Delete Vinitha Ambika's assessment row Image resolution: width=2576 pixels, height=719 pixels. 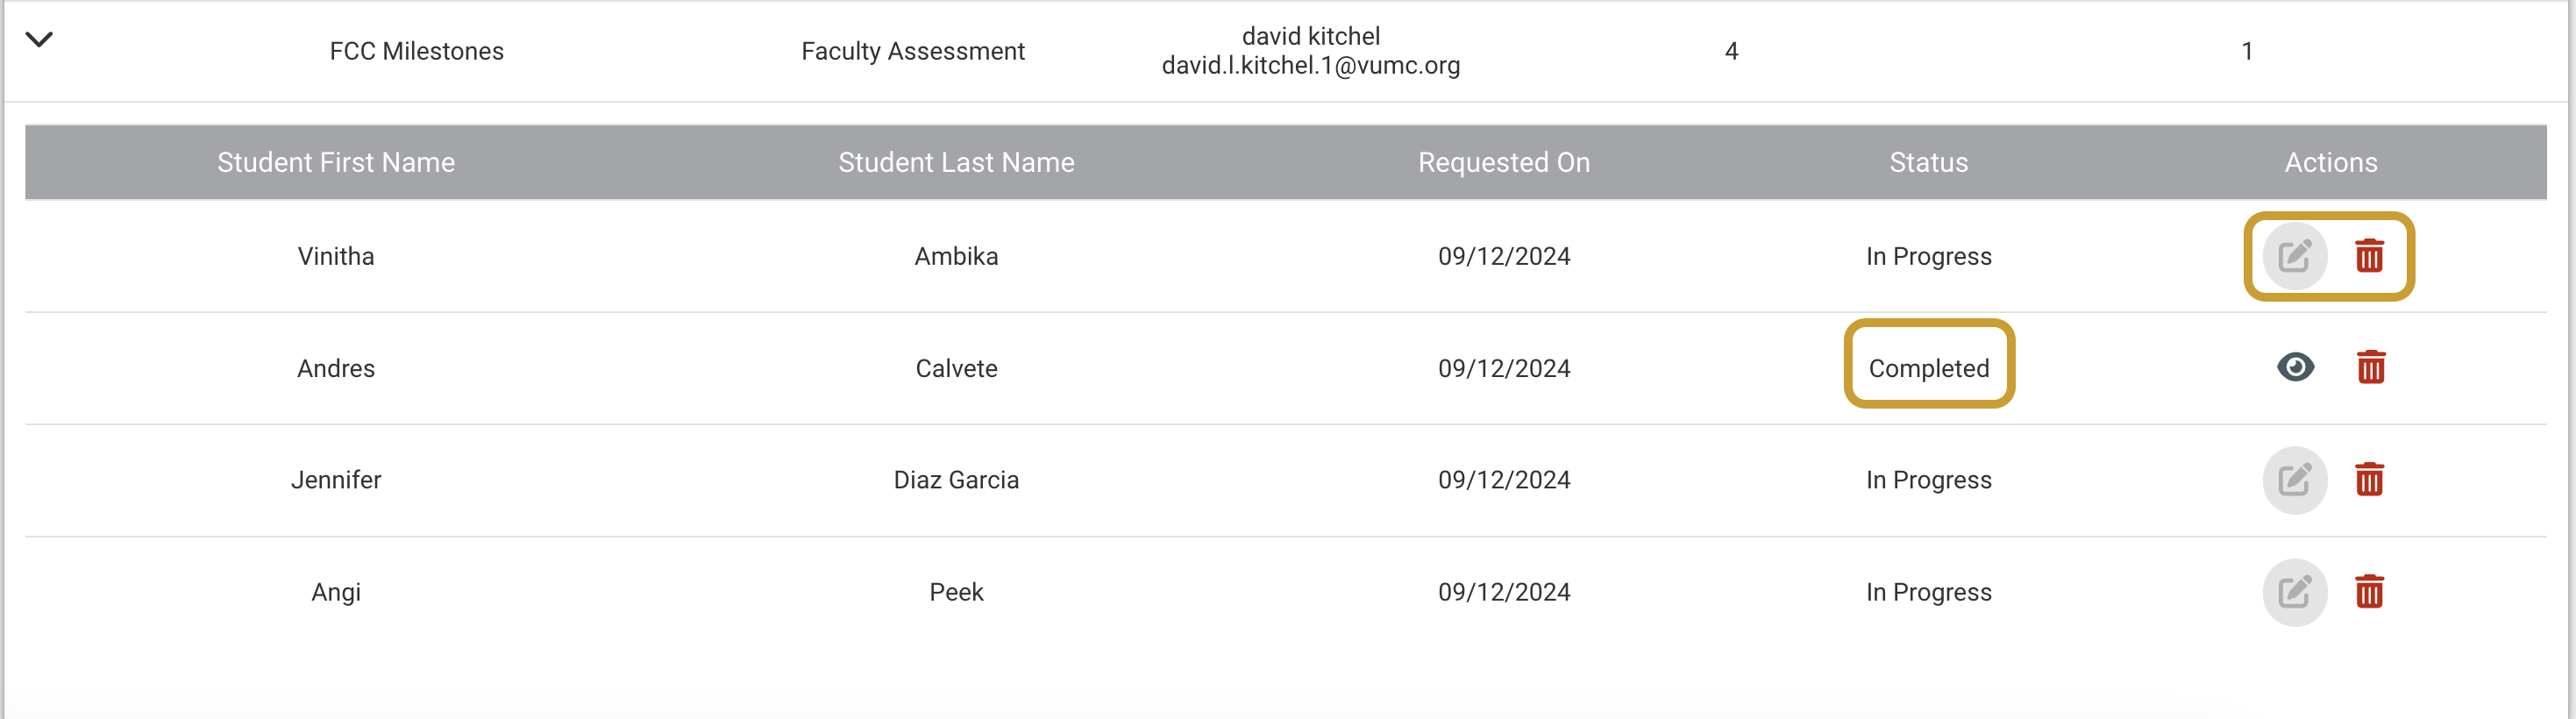(2369, 256)
